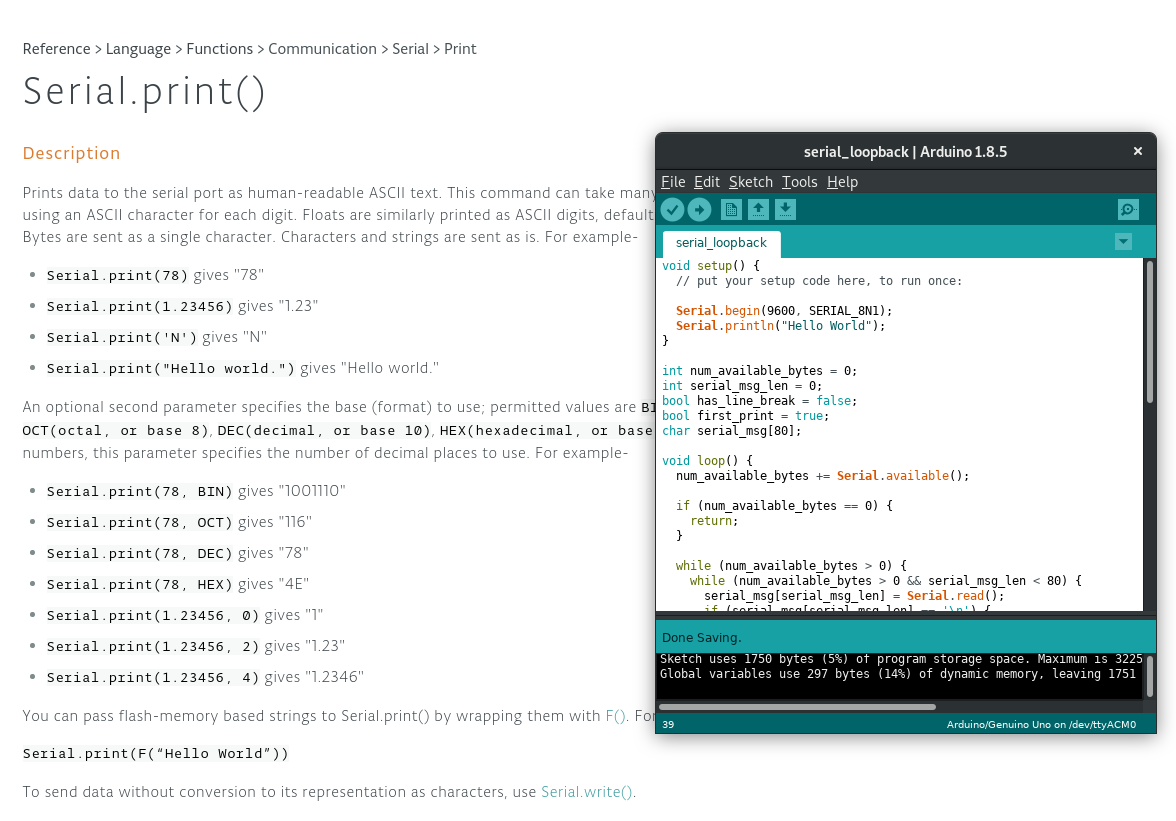Click the 'bool first_print = true;' line
Screen dimensions: 1176x821
(746, 415)
